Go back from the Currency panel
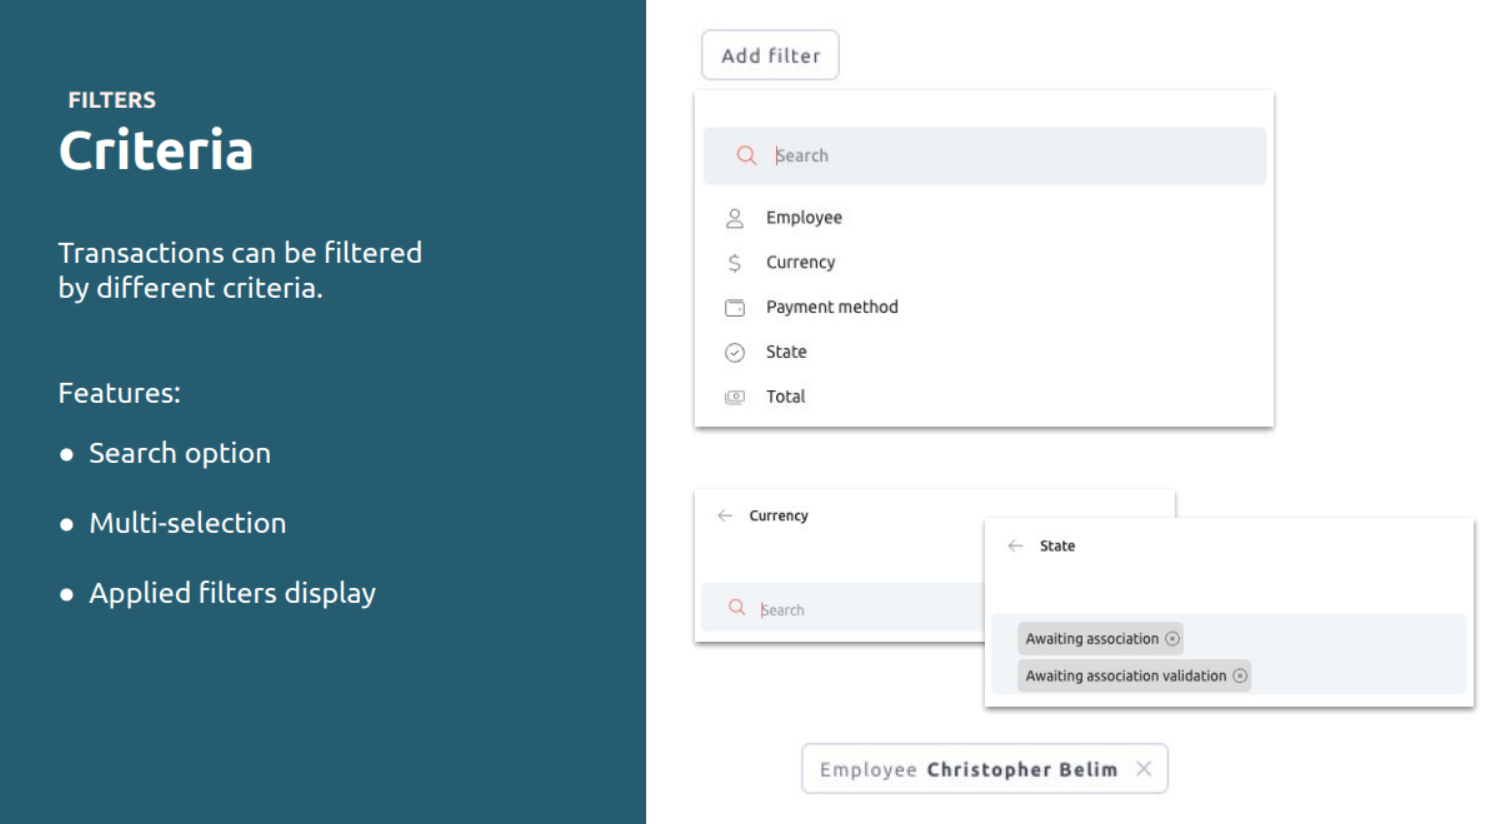 point(724,516)
